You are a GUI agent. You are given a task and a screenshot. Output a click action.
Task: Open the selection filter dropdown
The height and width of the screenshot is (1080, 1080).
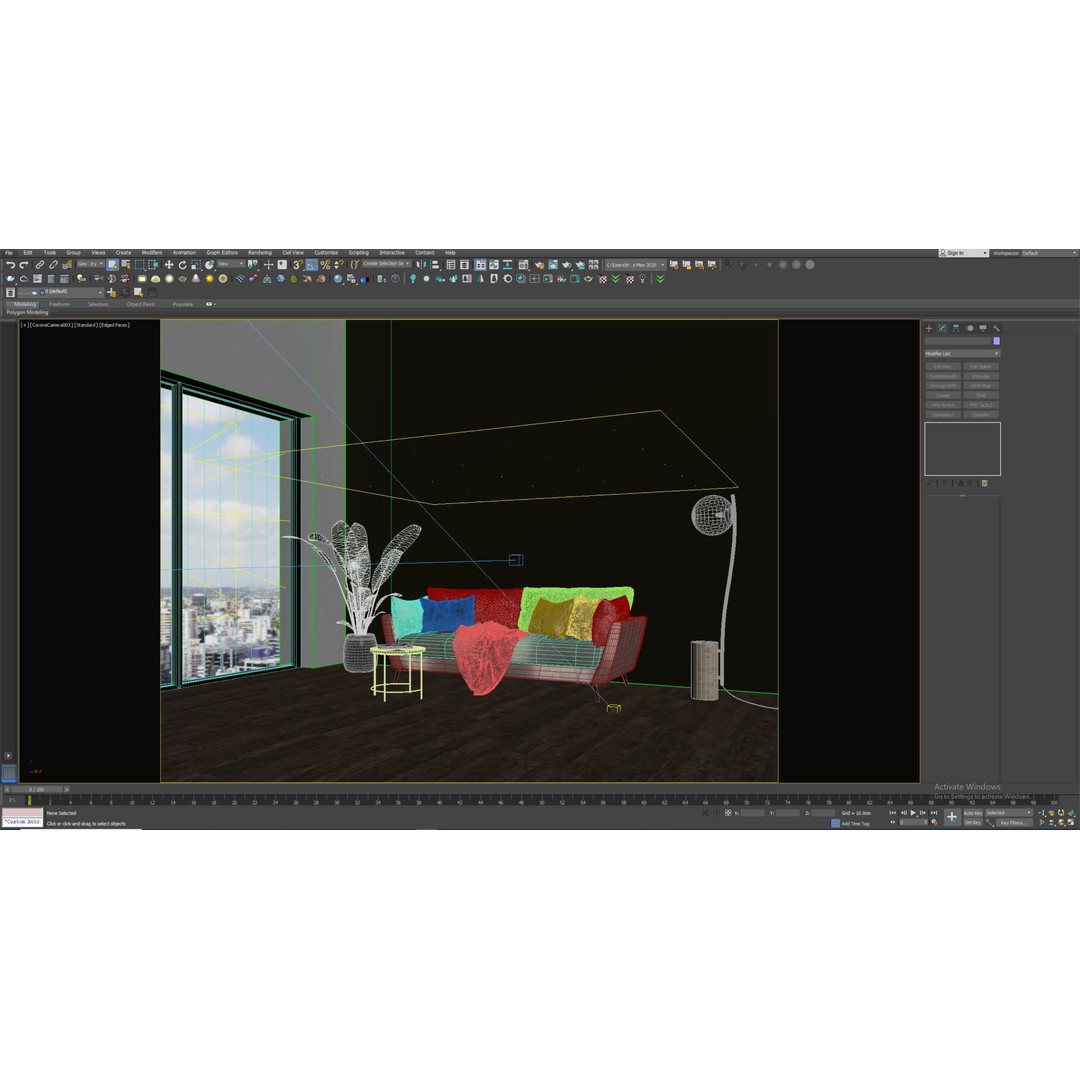[x=90, y=264]
